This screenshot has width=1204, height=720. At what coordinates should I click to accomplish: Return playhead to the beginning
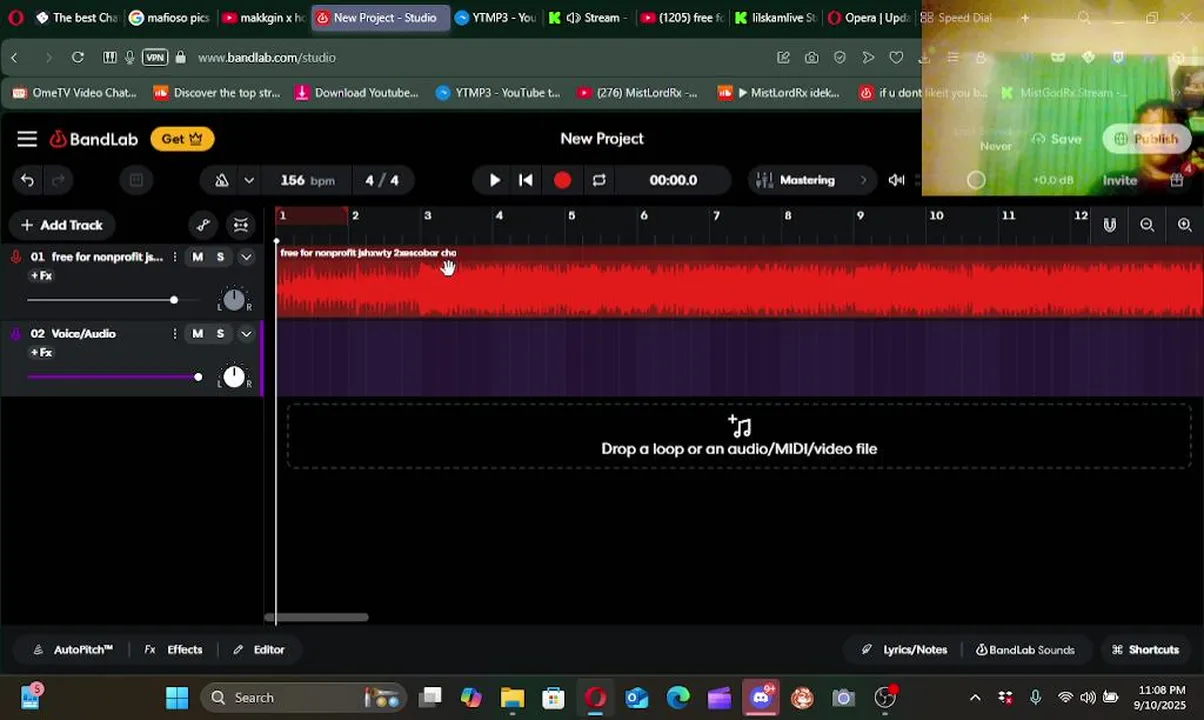(x=526, y=180)
